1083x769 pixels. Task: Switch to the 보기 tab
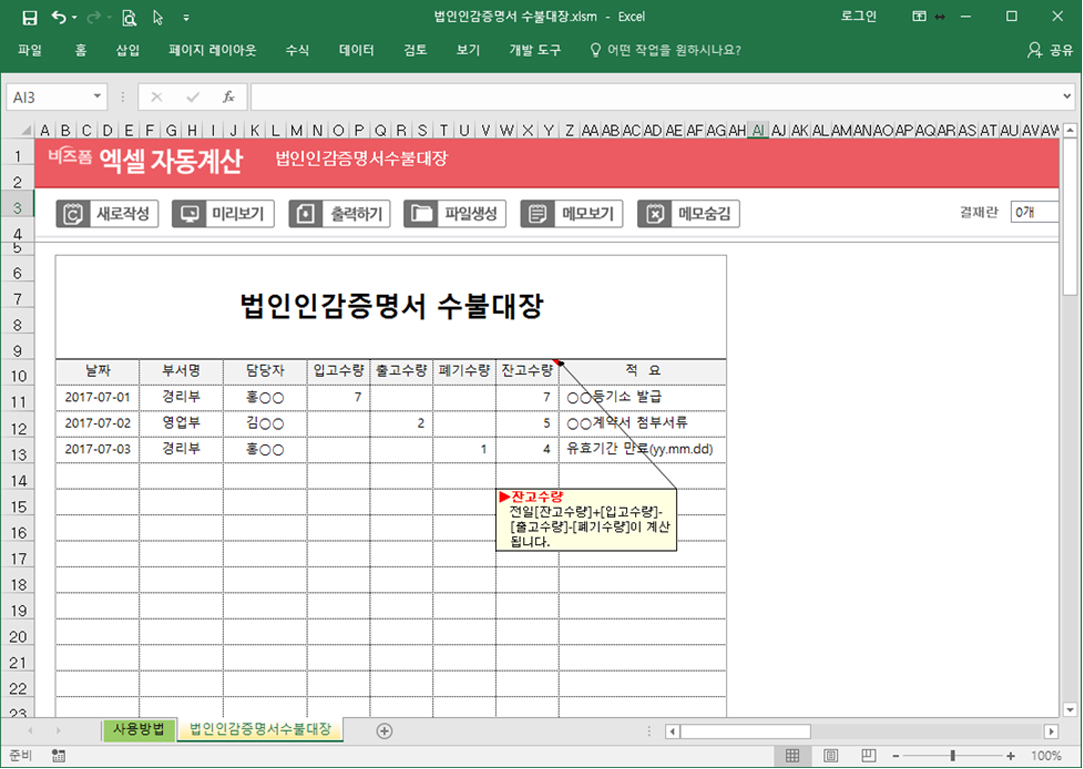click(x=468, y=50)
